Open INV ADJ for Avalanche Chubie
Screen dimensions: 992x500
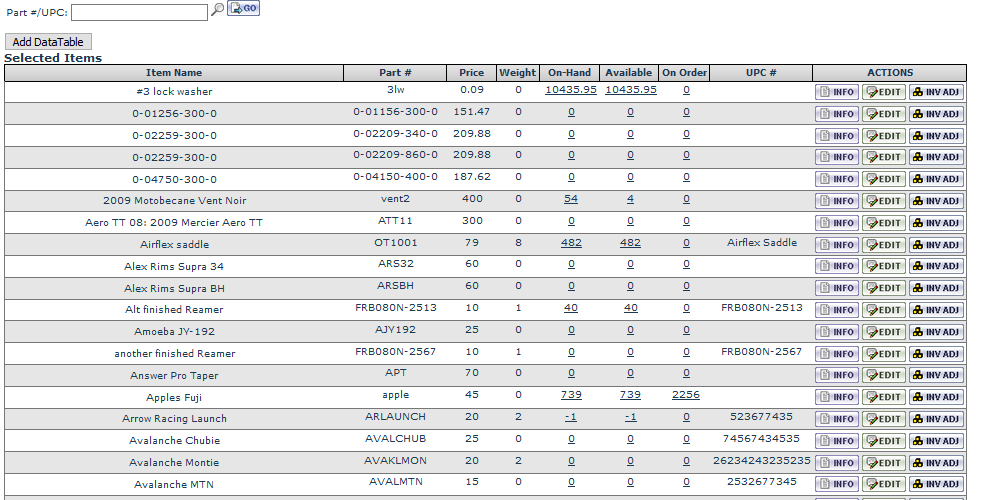pos(936,442)
